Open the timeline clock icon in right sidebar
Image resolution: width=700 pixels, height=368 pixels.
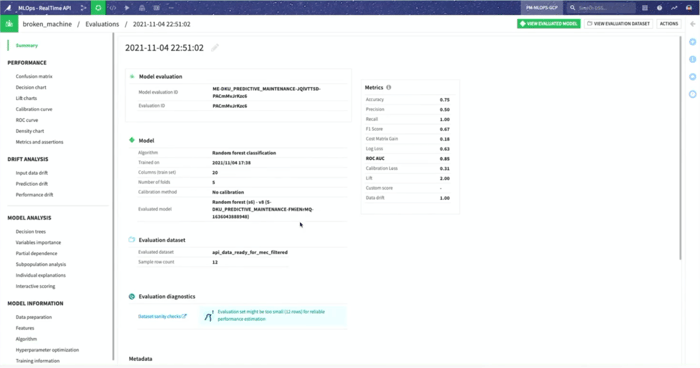(x=692, y=94)
